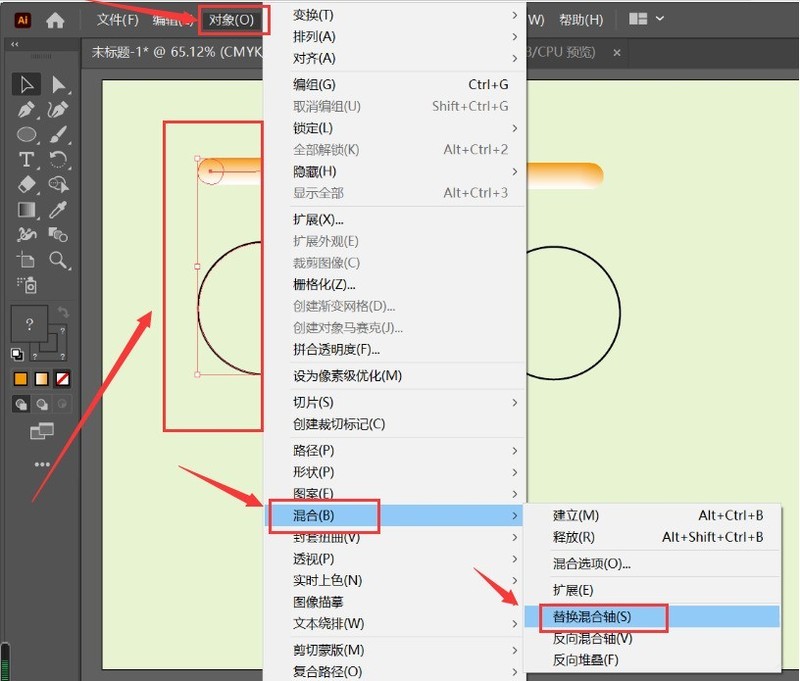Choose 扩展(X)... menu entry
Screen dimensions: 800x681
(394, 220)
